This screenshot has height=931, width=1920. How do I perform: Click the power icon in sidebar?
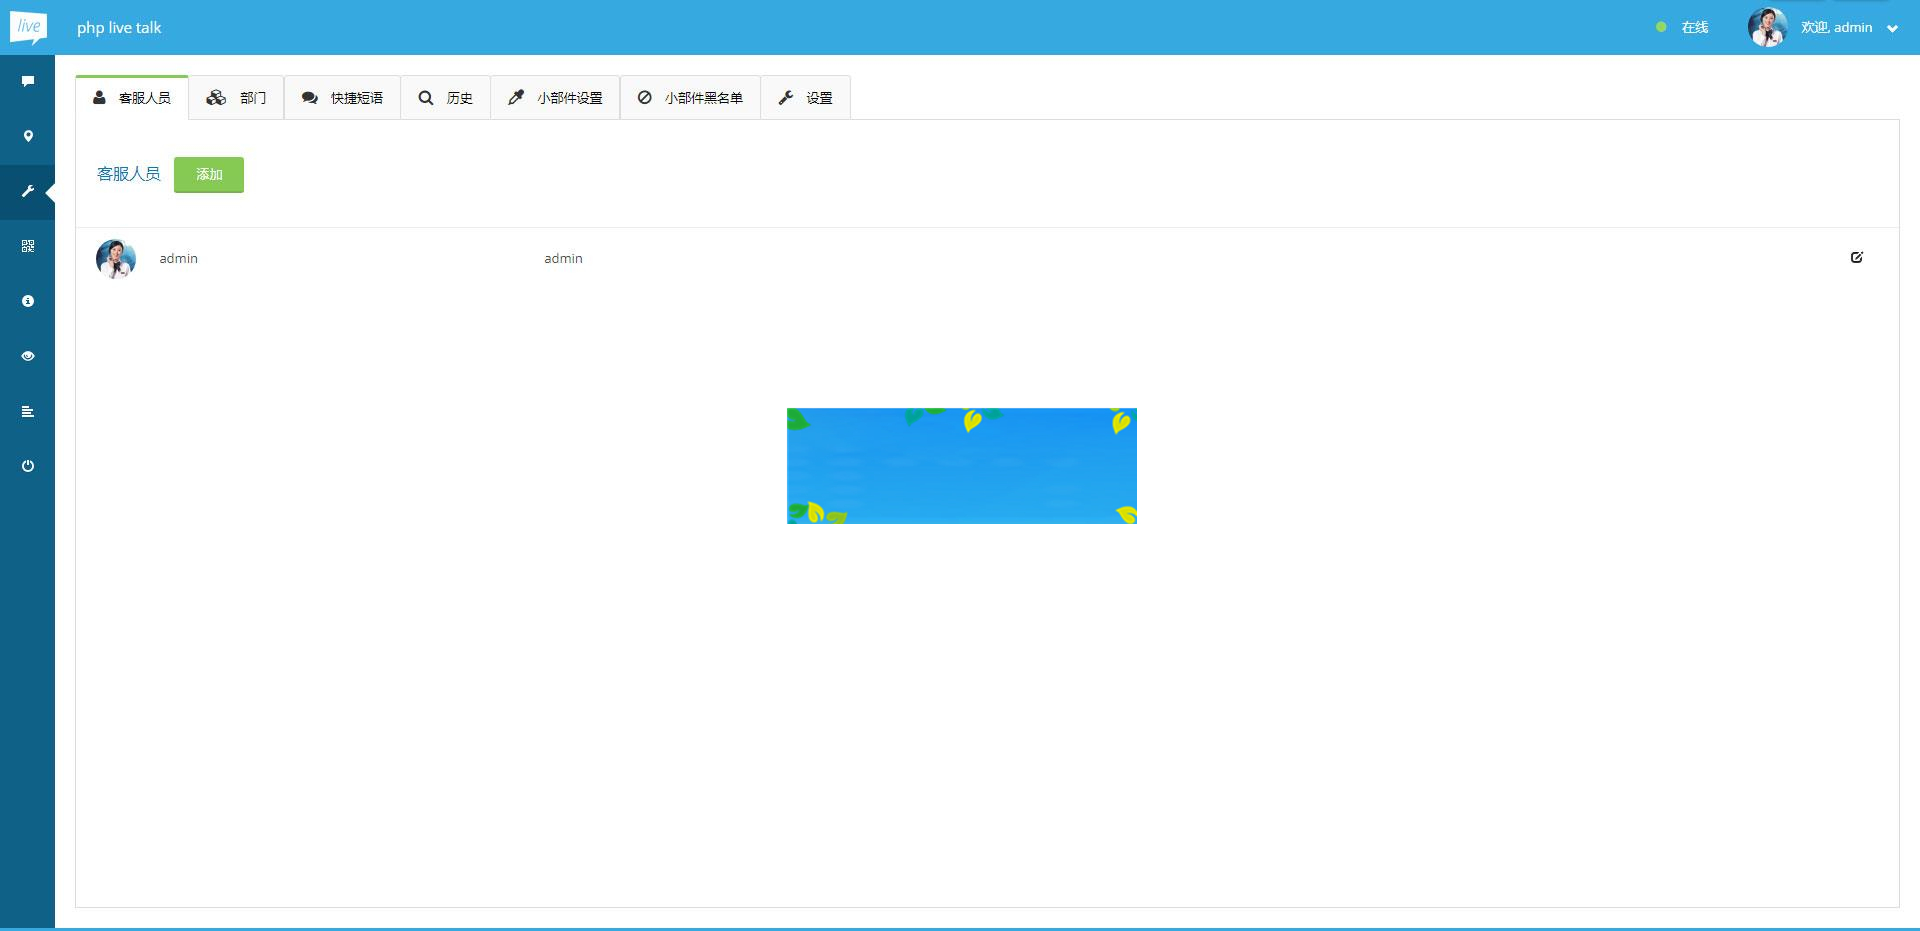point(28,466)
